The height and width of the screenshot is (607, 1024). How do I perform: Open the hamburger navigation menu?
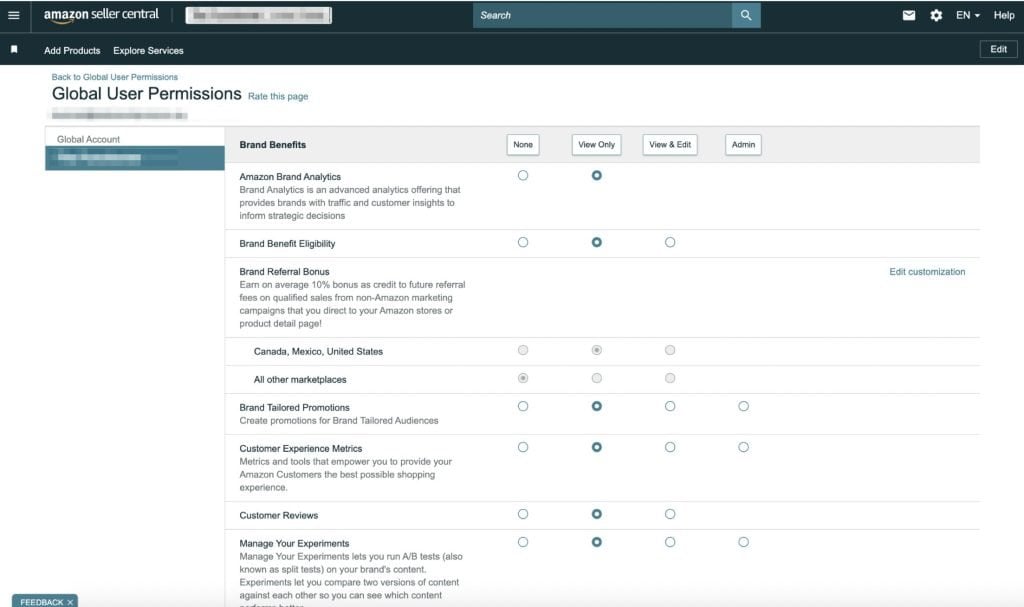click(14, 15)
